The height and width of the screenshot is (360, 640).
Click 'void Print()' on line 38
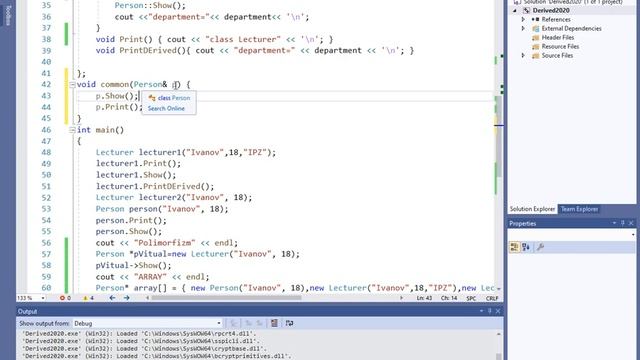(124, 40)
